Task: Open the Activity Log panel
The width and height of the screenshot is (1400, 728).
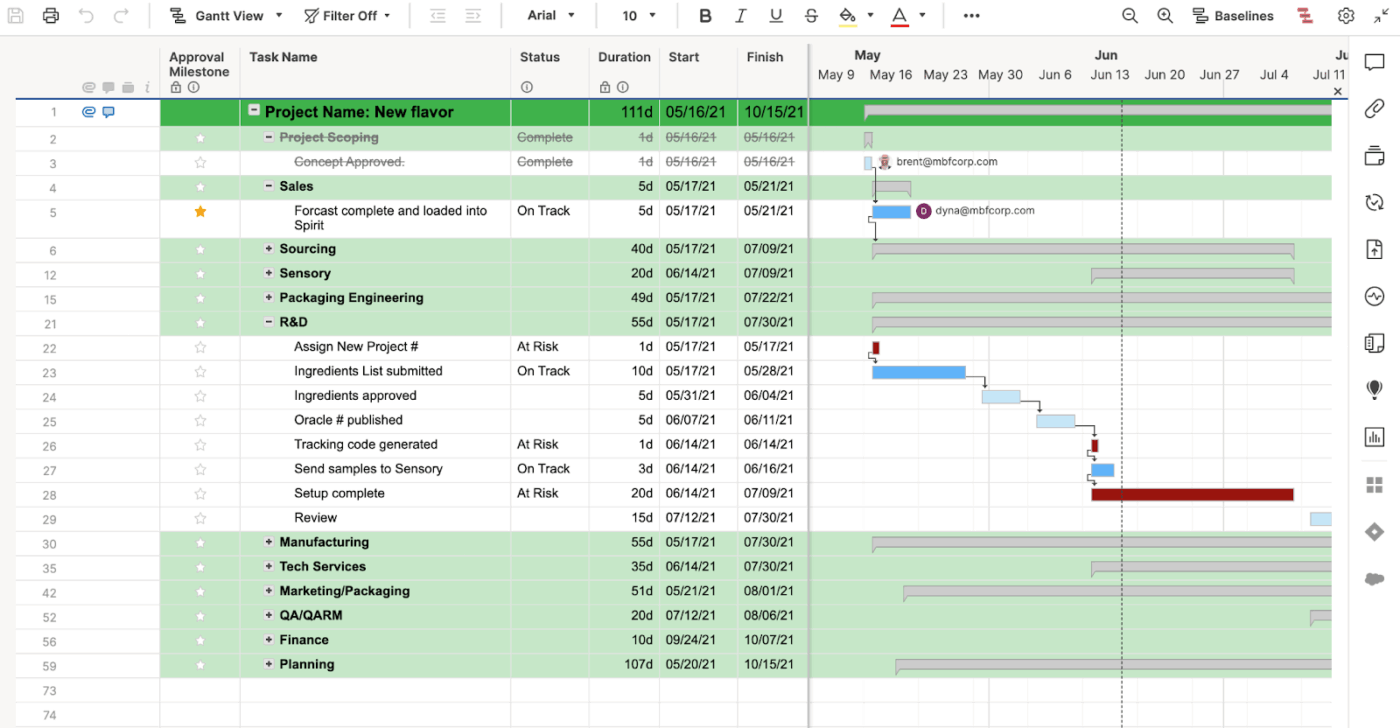Action: pyautogui.click(x=1375, y=296)
